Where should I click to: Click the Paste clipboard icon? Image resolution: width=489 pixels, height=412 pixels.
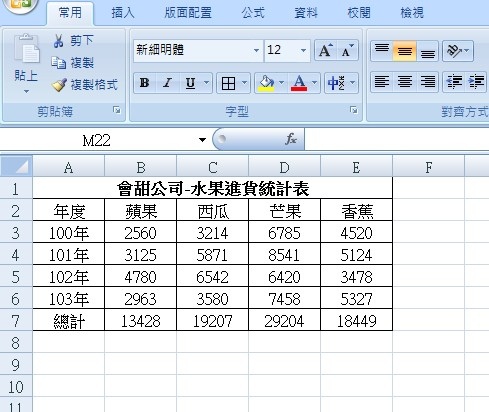(27, 49)
